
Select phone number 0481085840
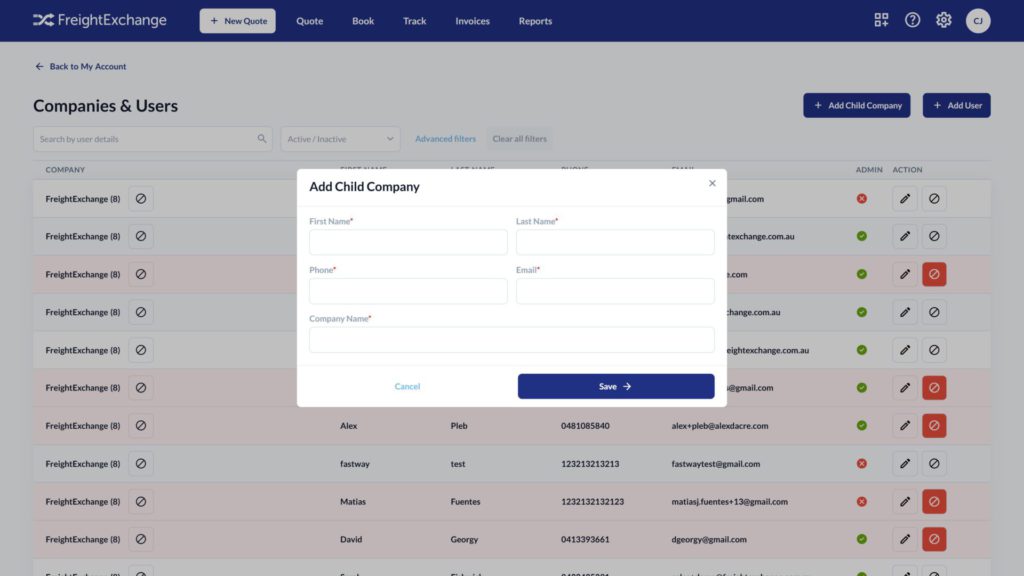tap(585, 426)
